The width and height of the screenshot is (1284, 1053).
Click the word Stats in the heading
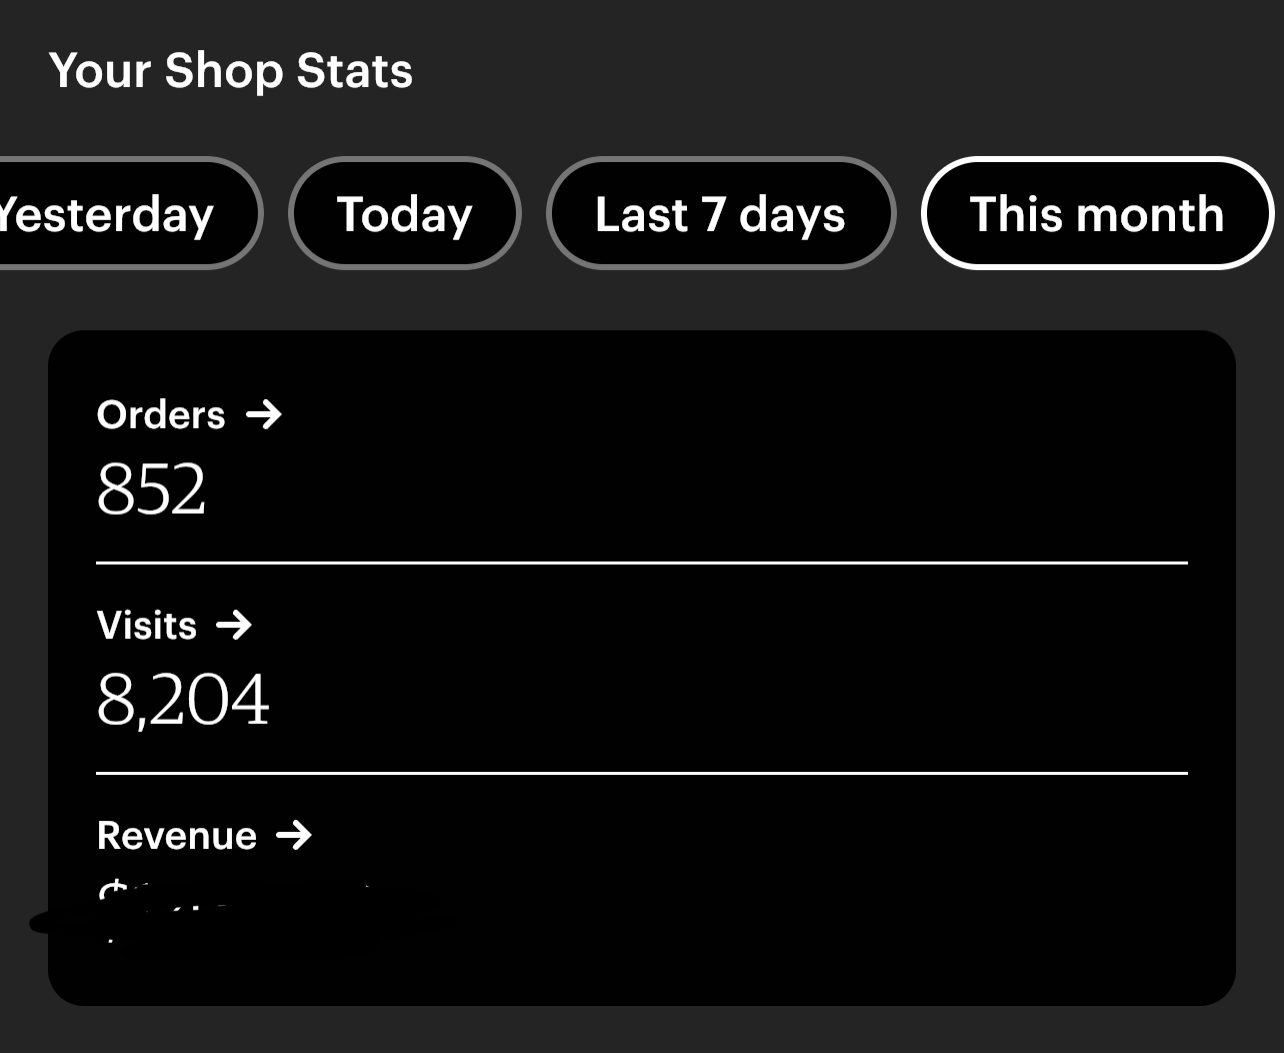click(355, 71)
